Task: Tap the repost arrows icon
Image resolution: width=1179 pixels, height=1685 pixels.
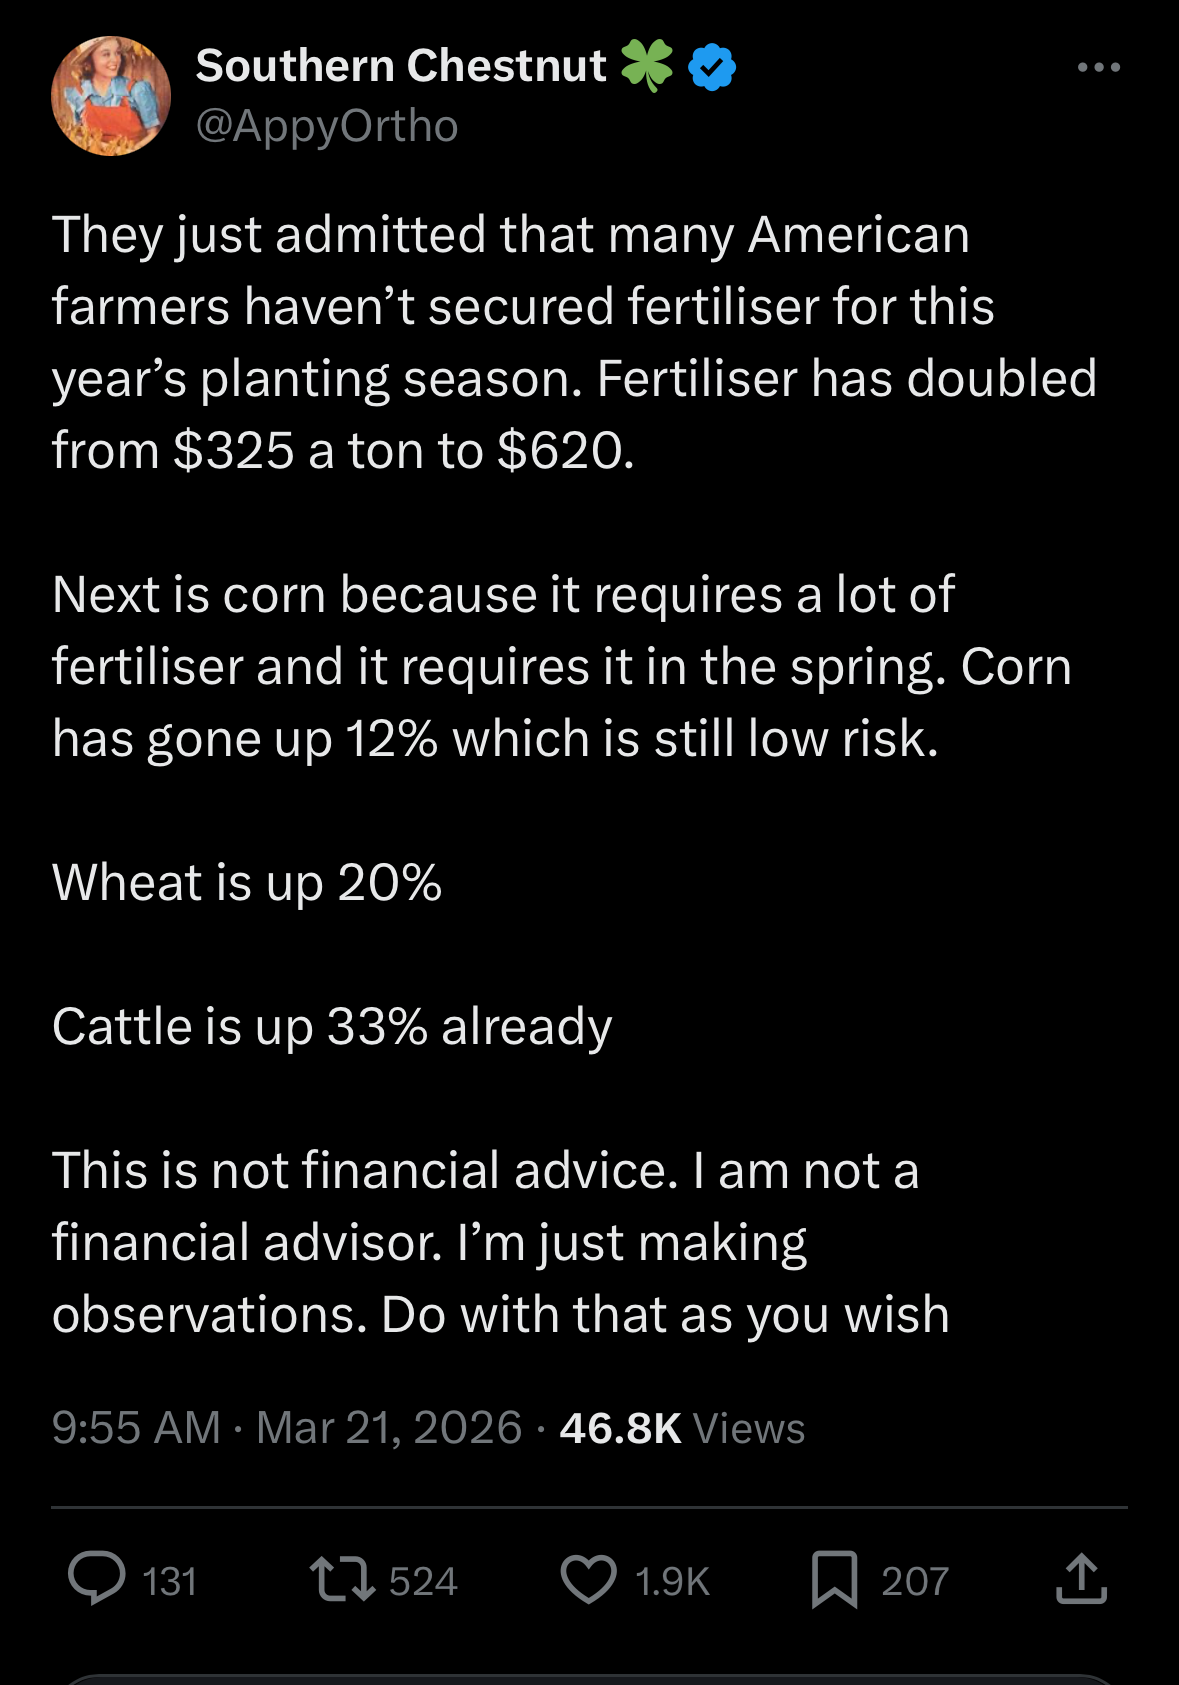Action: pos(342,1579)
